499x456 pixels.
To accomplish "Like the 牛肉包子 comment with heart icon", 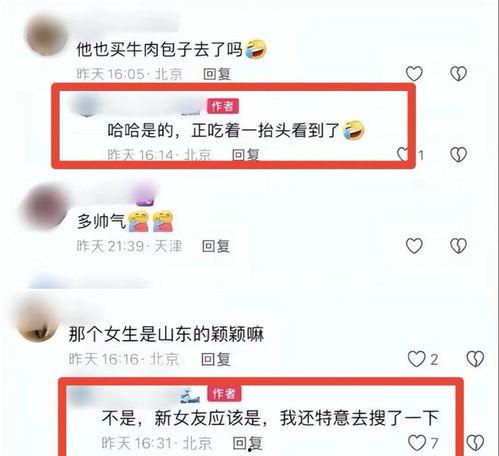I will pos(414,73).
